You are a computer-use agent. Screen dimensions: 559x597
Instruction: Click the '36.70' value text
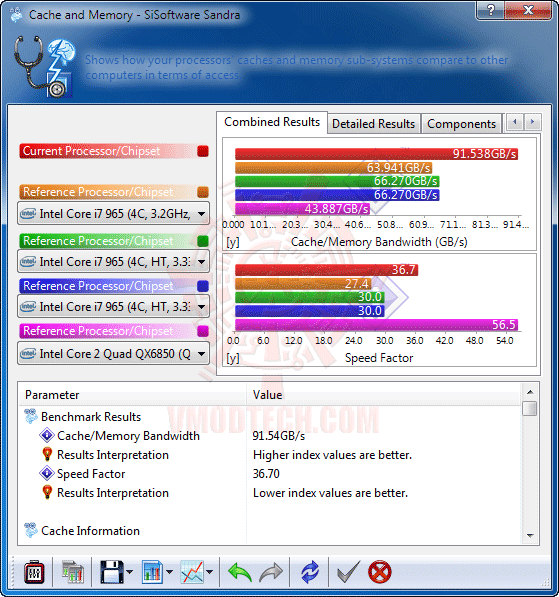tap(266, 474)
